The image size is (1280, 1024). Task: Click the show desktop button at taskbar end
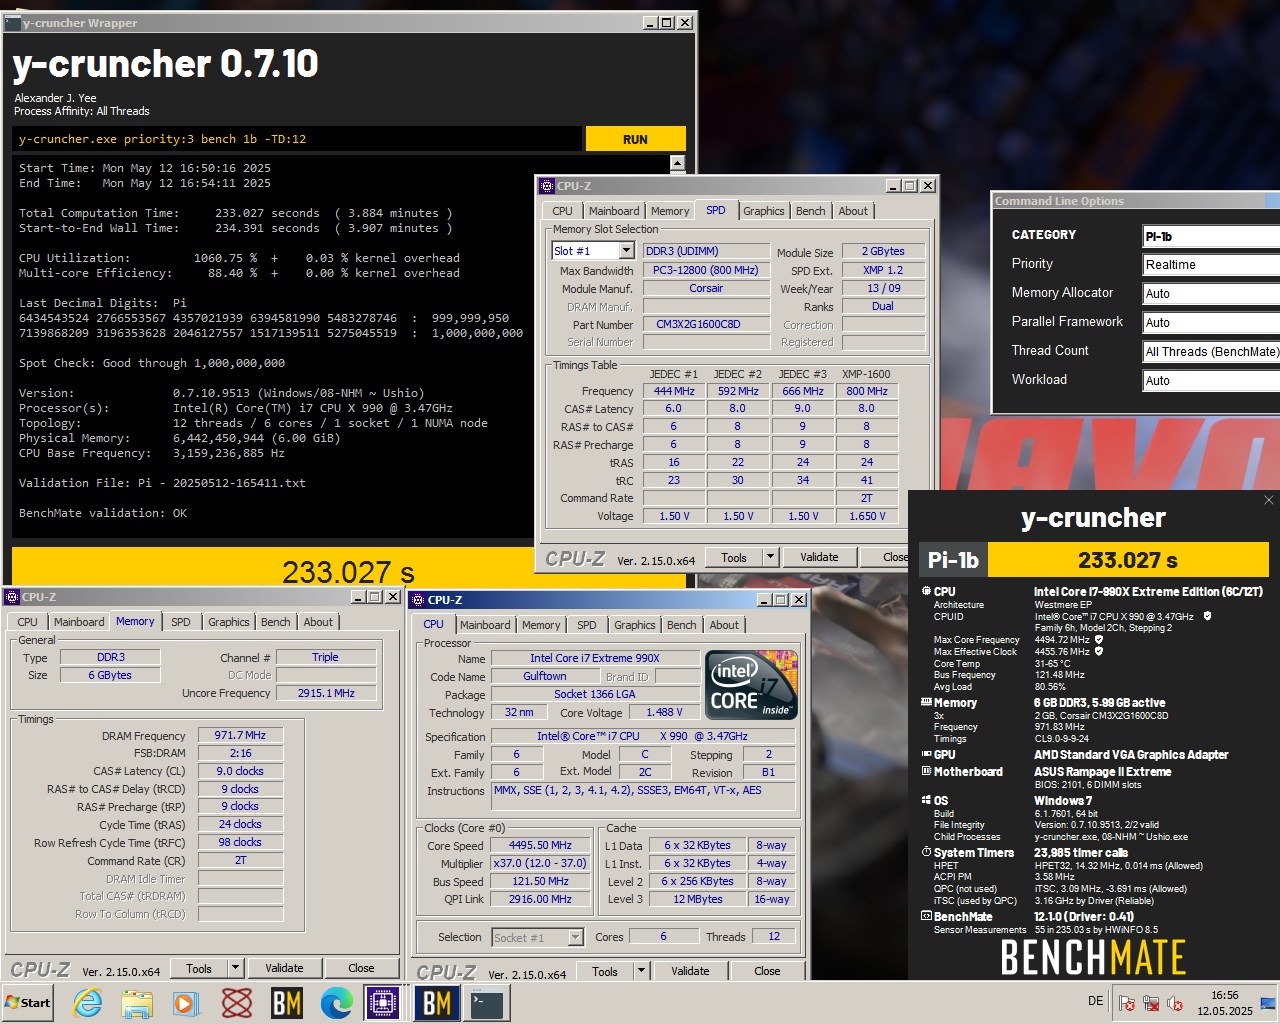coord(1269,1003)
